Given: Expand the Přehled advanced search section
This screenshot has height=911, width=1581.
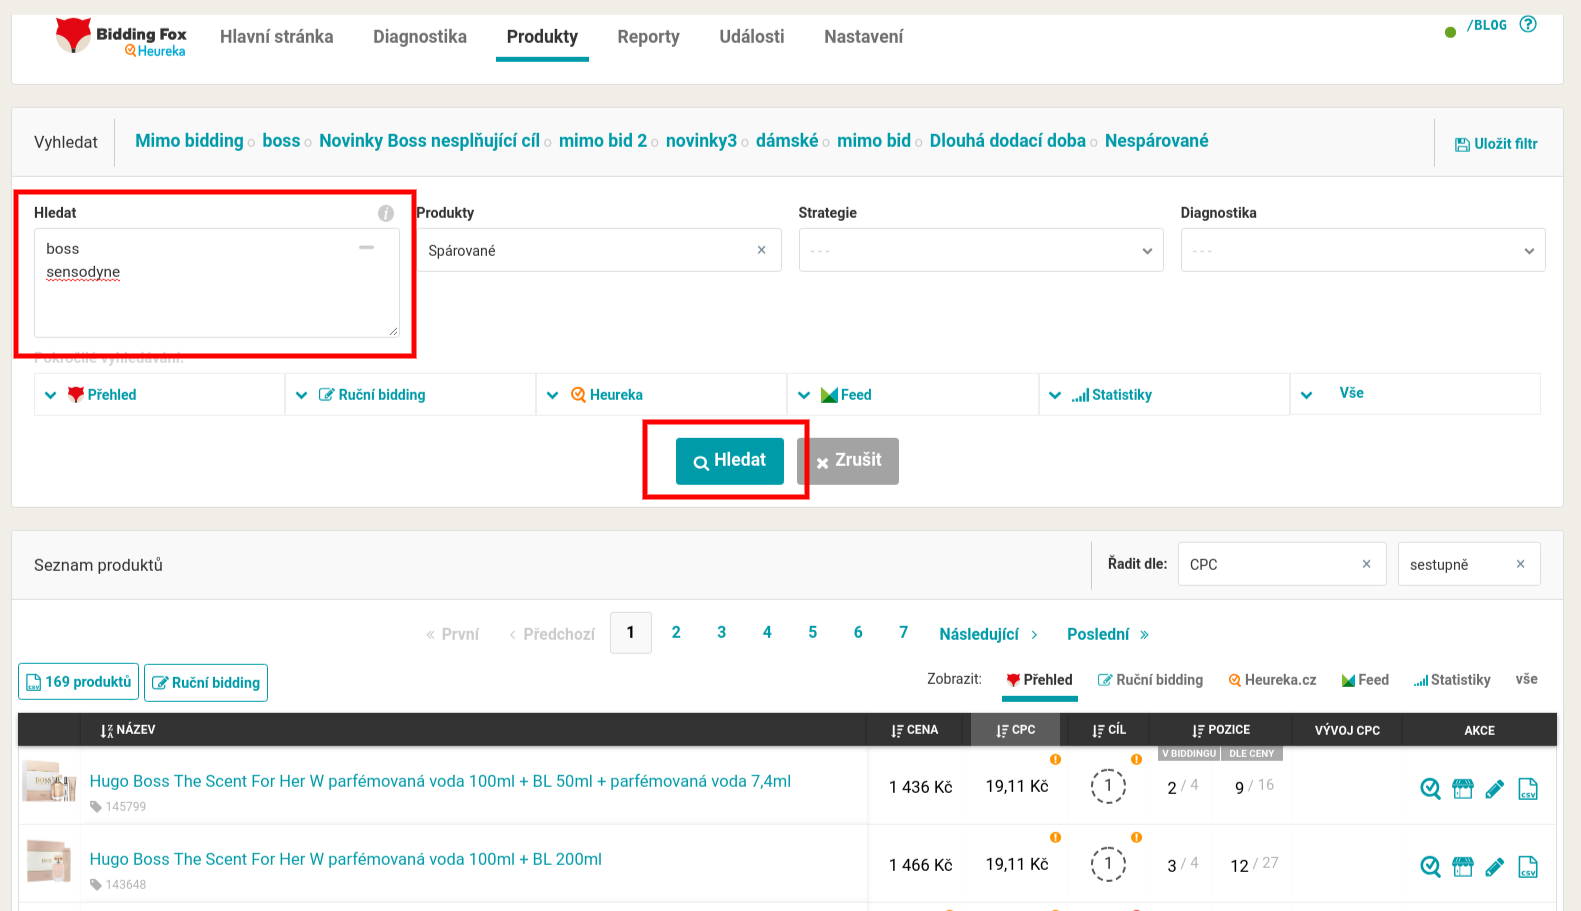Looking at the screenshot, I should (x=159, y=394).
